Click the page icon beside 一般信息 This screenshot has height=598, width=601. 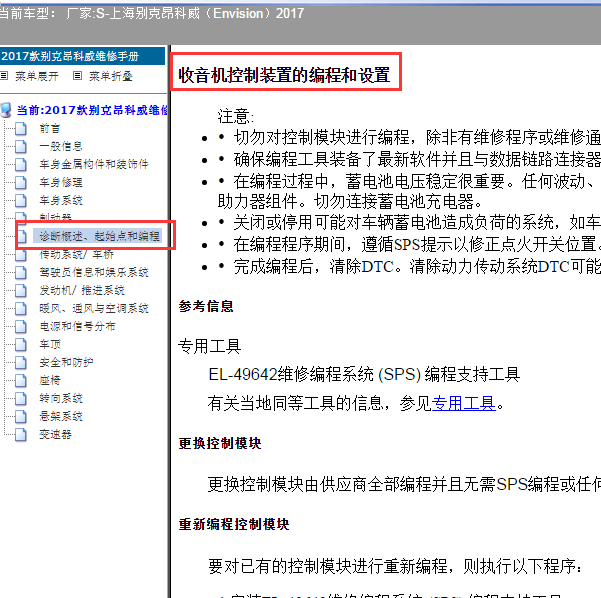pyautogui.click(x=21, y=146)
